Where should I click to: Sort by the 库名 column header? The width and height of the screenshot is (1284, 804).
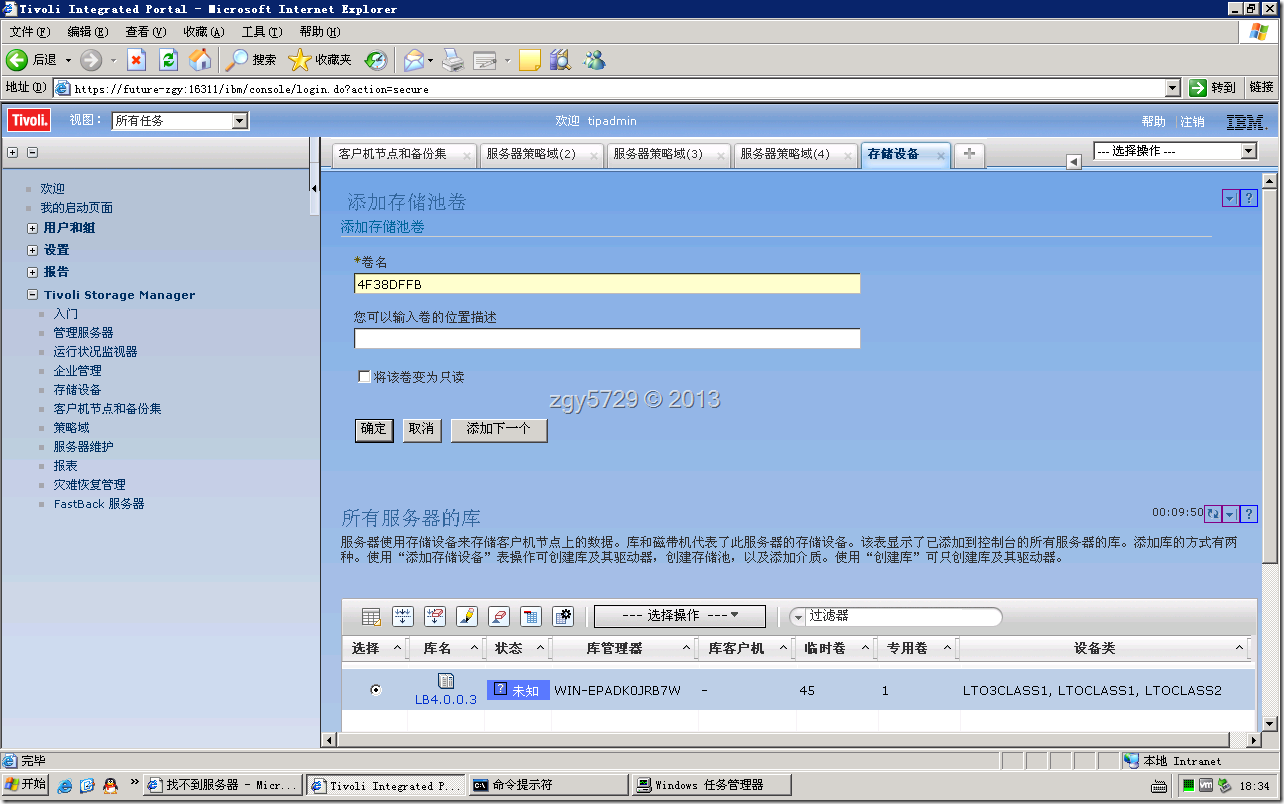tap(438, 649)
